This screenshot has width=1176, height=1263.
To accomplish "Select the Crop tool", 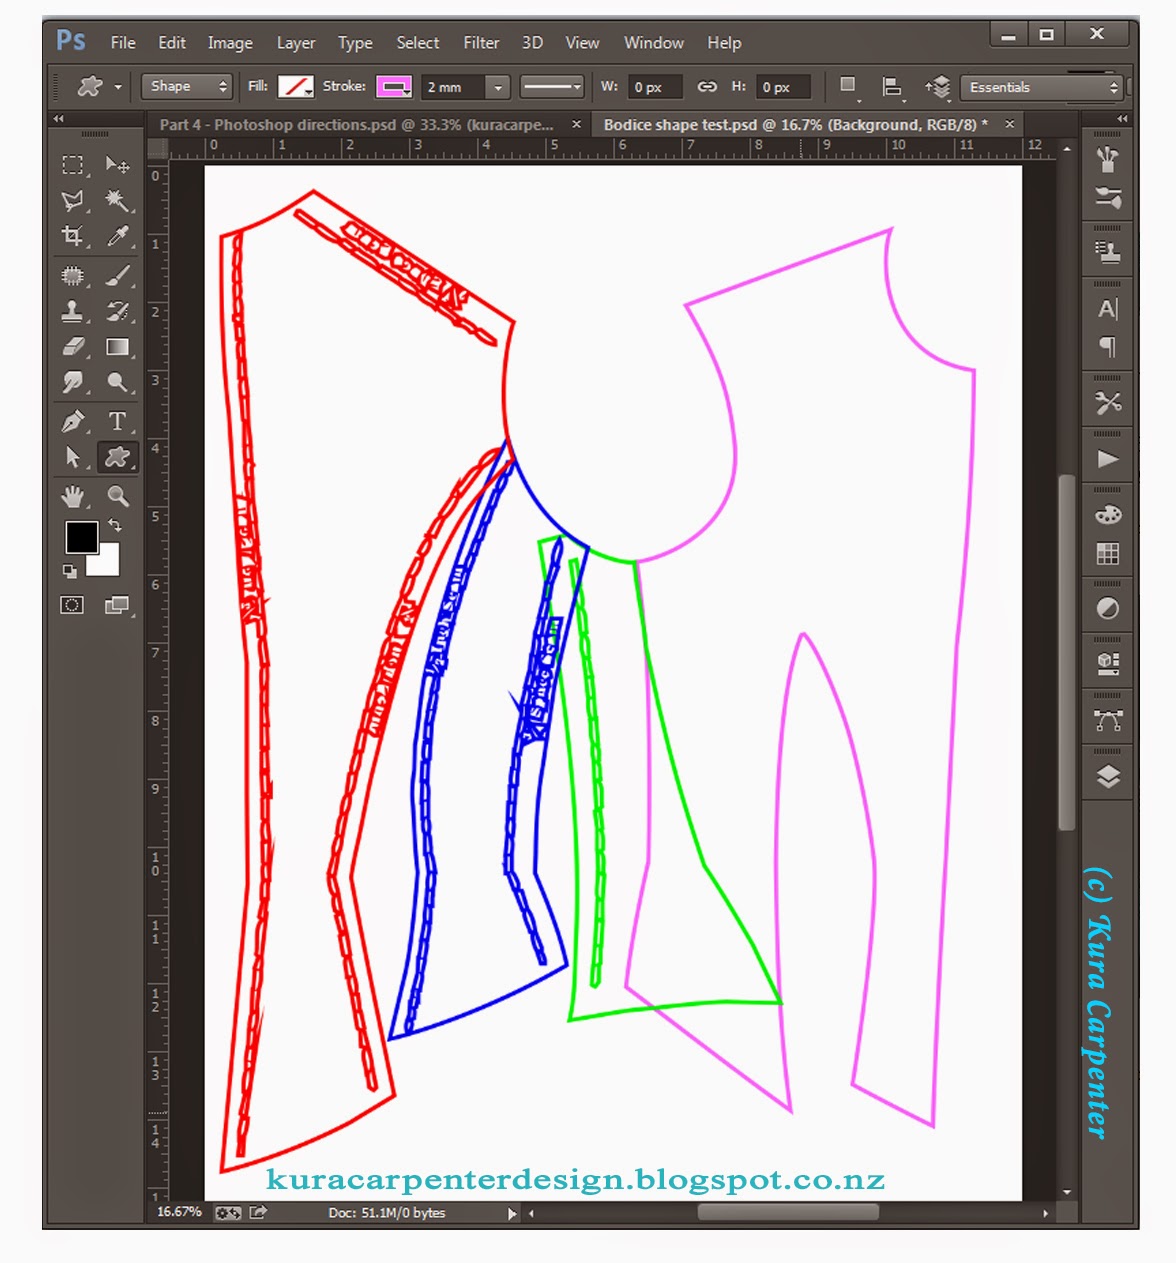I will point(72,236).
